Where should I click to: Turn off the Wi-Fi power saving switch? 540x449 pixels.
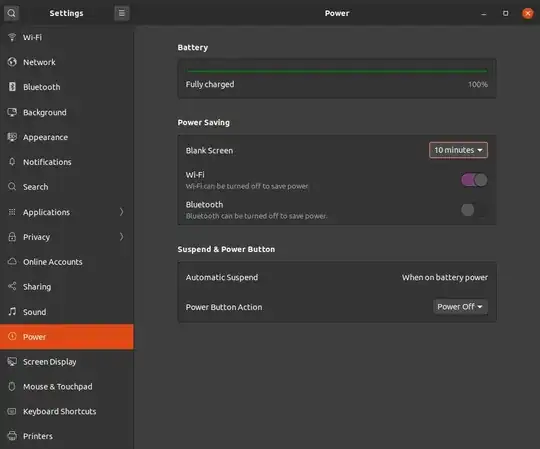(474, 180)
